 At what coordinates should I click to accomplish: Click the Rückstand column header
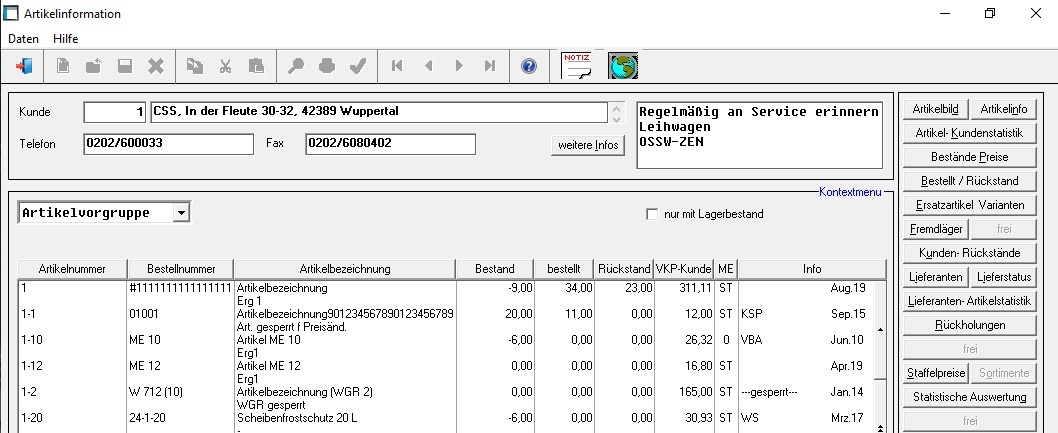624,269
